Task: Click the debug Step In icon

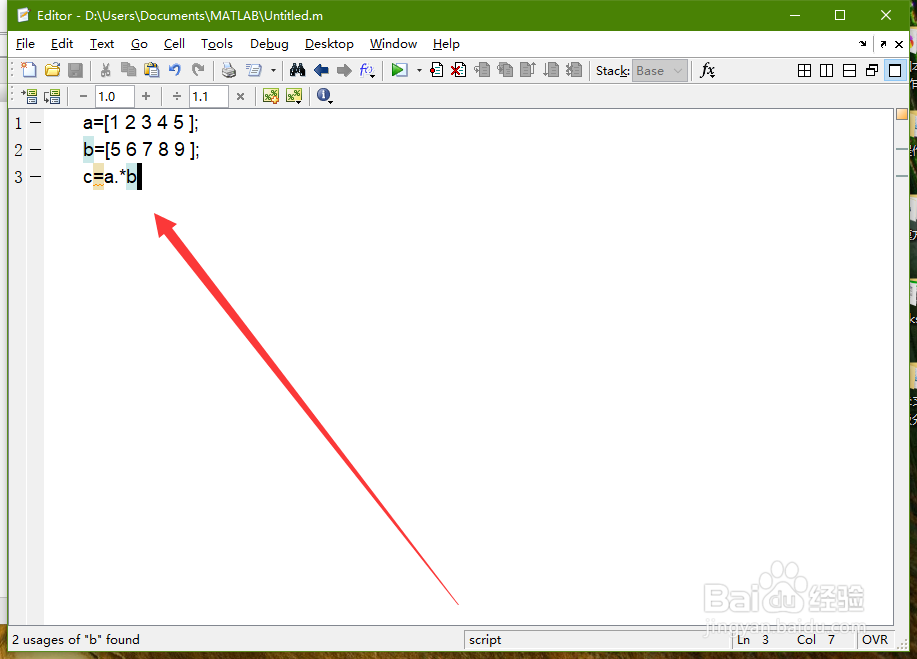Action: [x=505, y=70]
